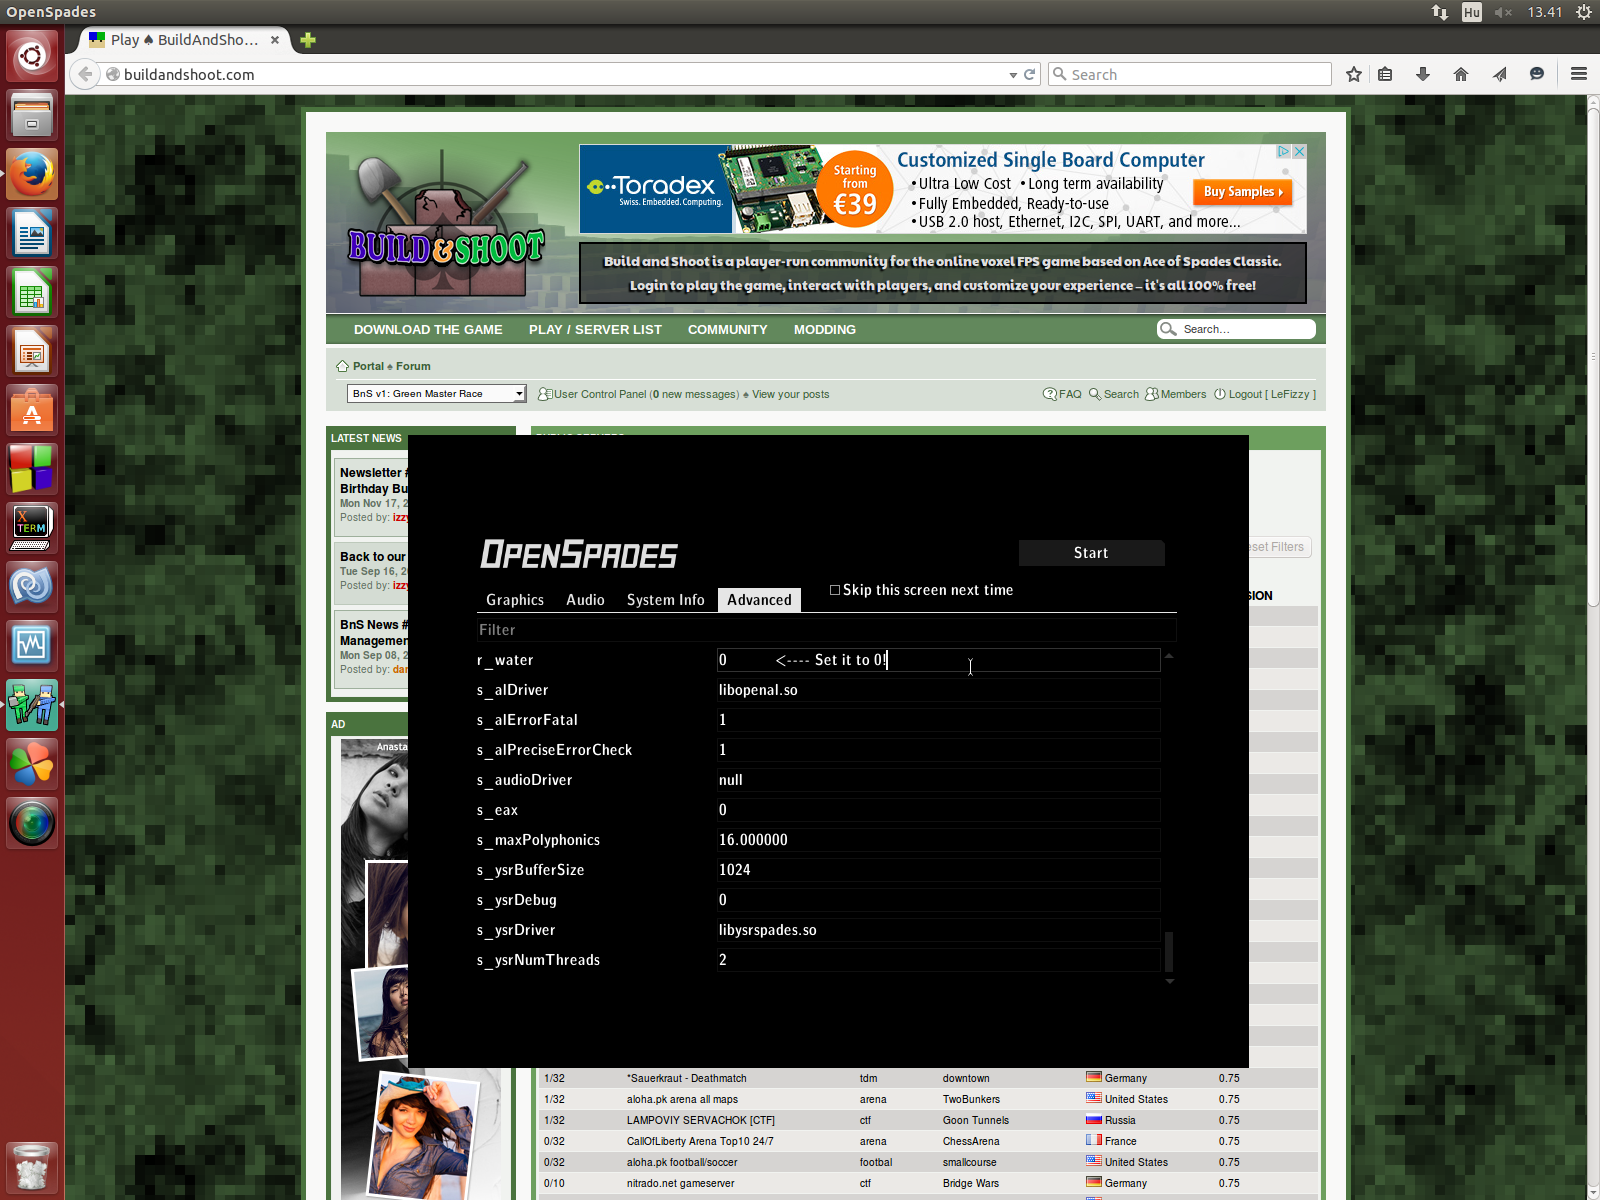
Task: Open XTerm from the dock
Action: [32, 527]
